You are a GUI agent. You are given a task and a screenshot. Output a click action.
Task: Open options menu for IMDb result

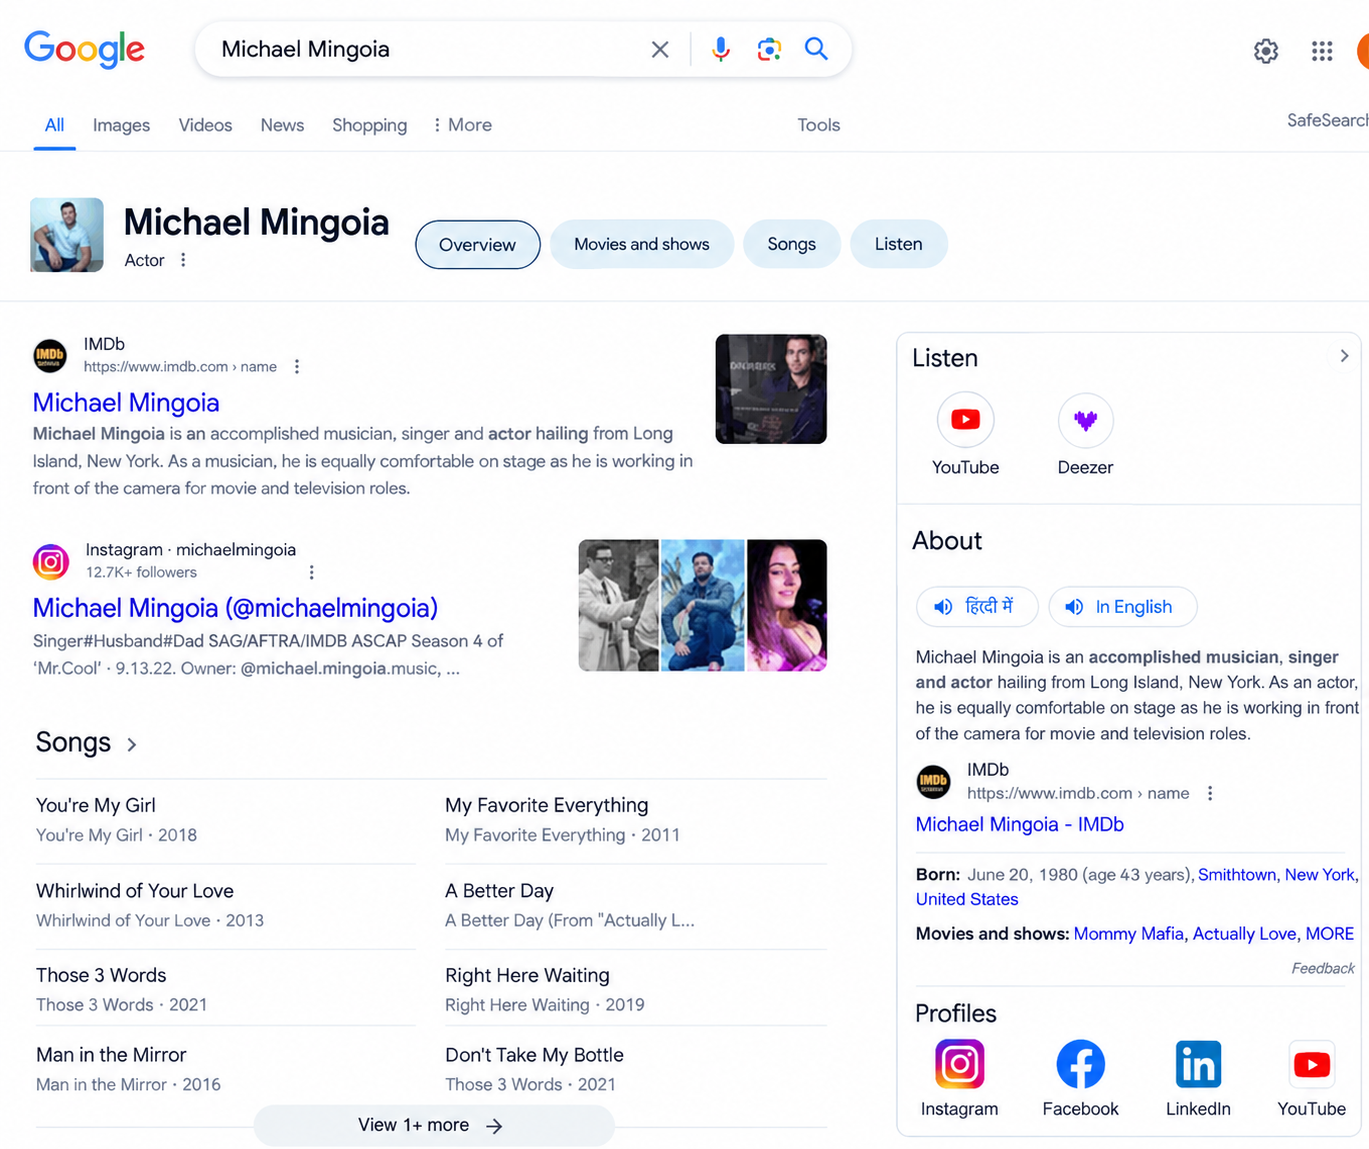tap(297, 367)
